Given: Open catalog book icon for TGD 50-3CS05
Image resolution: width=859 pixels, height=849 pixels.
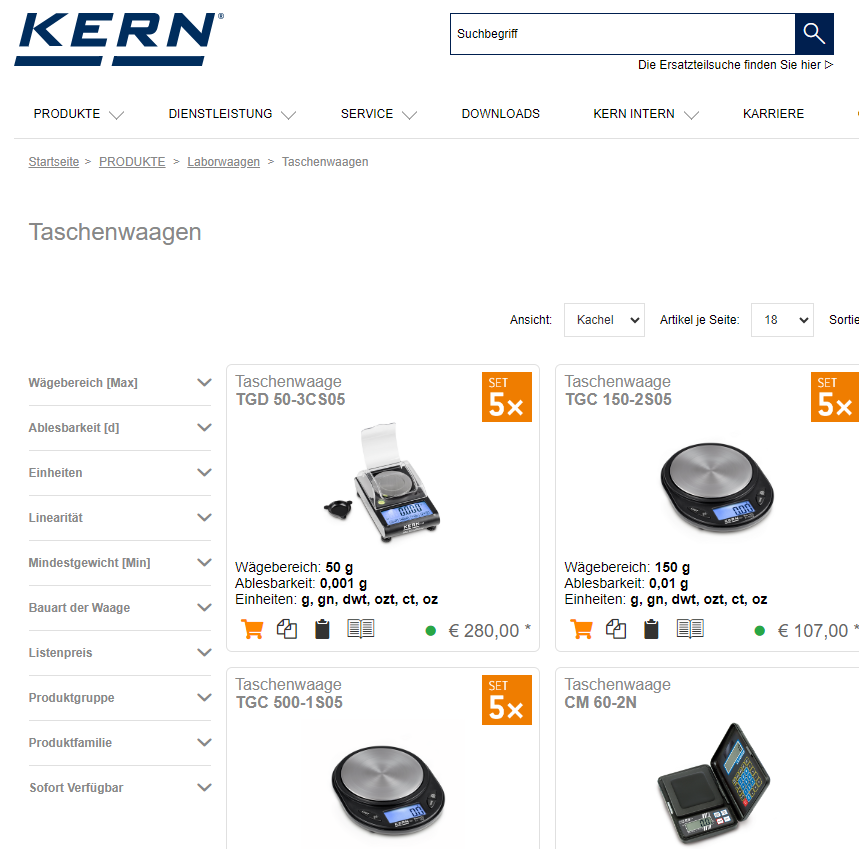Looking at the screenshot, I should coord(361,629).
